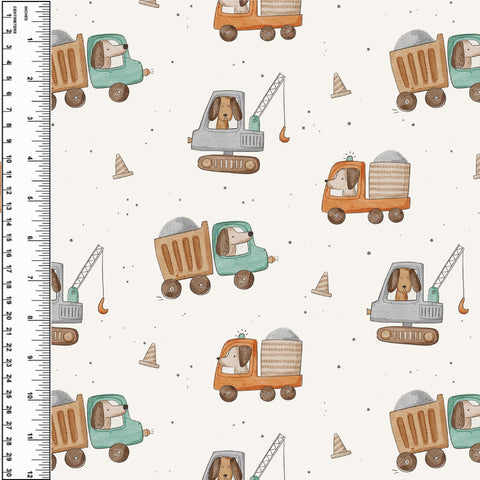
Task: Click the cone left of the lower orange truck
Action: pyautogui.click(x=149, y=355)
